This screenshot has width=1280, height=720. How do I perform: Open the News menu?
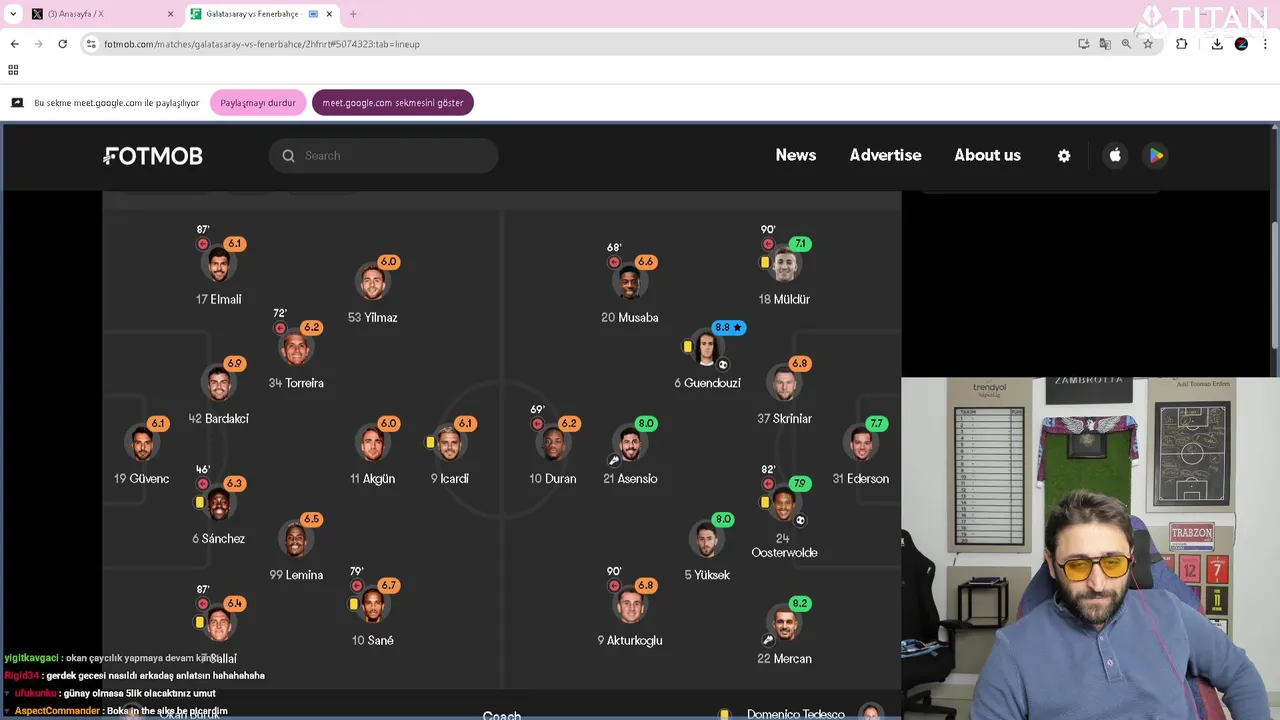pos(796,155)
